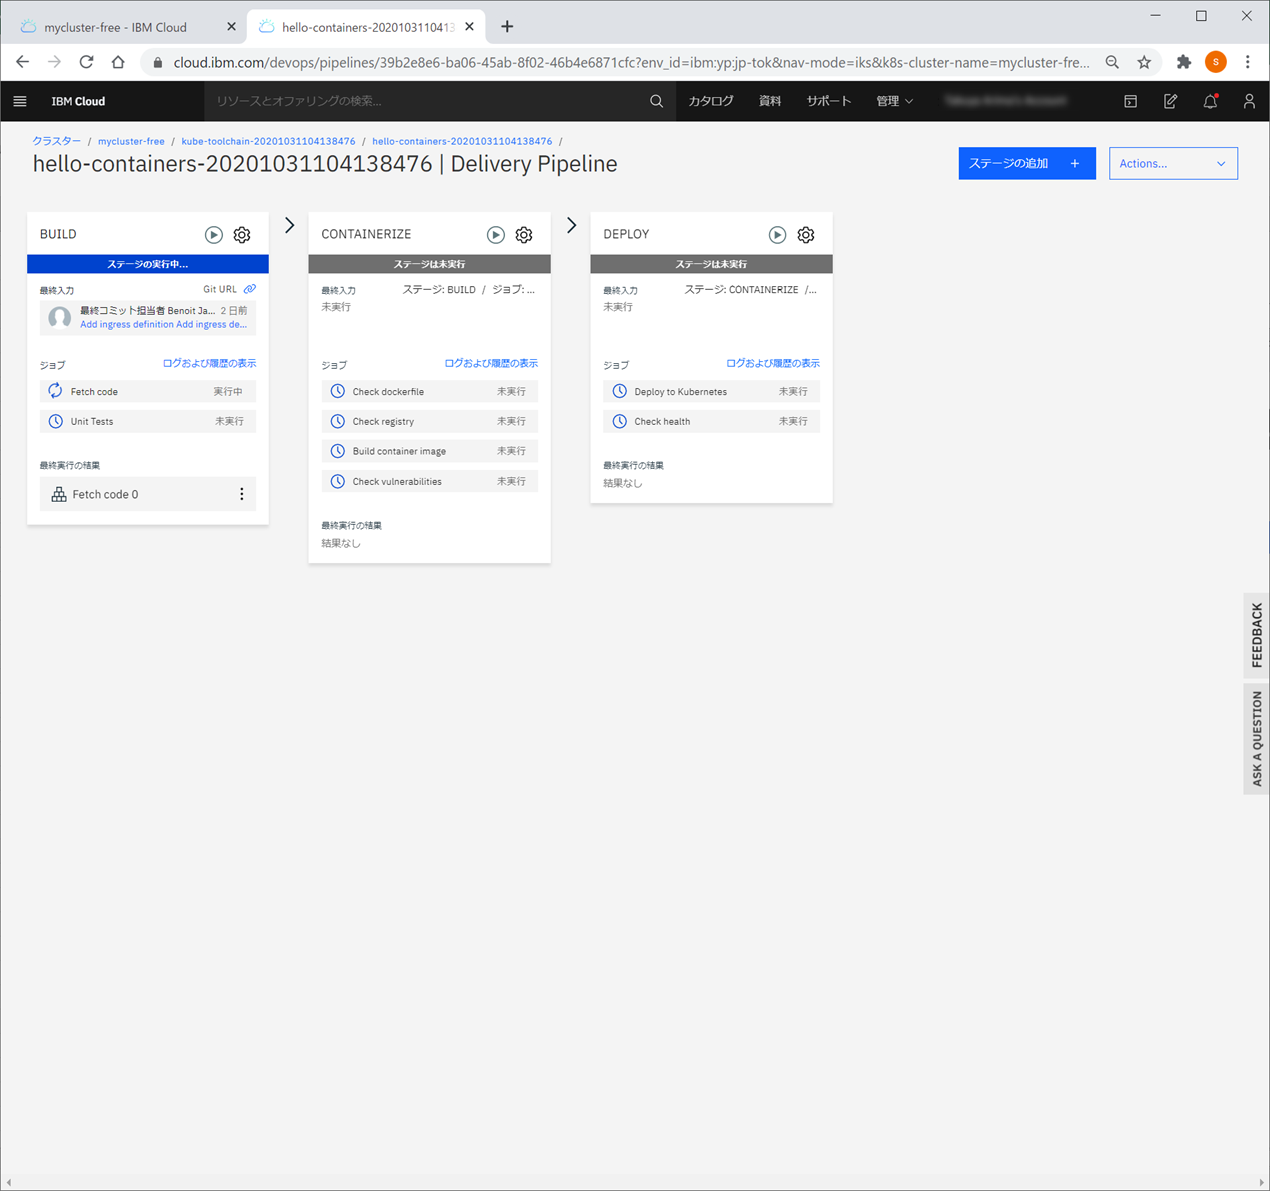
Task: Open Chrome three-dot menu
Action: tap(1247, 62)
